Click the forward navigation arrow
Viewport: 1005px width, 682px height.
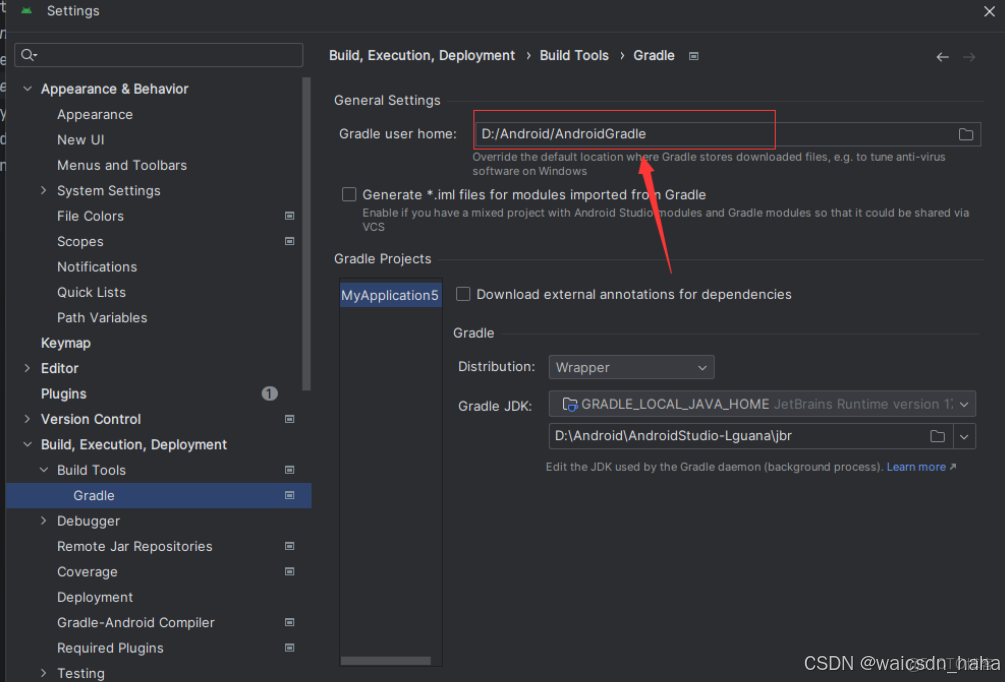click(967, 57)
